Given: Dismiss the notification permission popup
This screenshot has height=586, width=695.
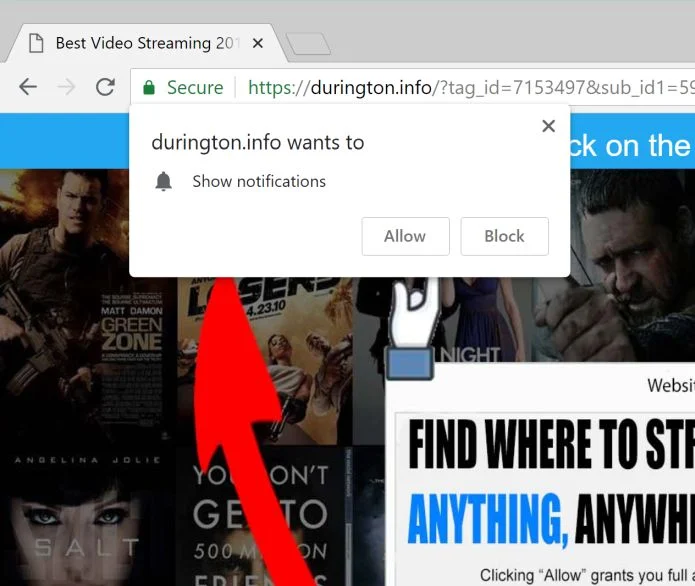Looking at the screenshot, I should point(548,126).
